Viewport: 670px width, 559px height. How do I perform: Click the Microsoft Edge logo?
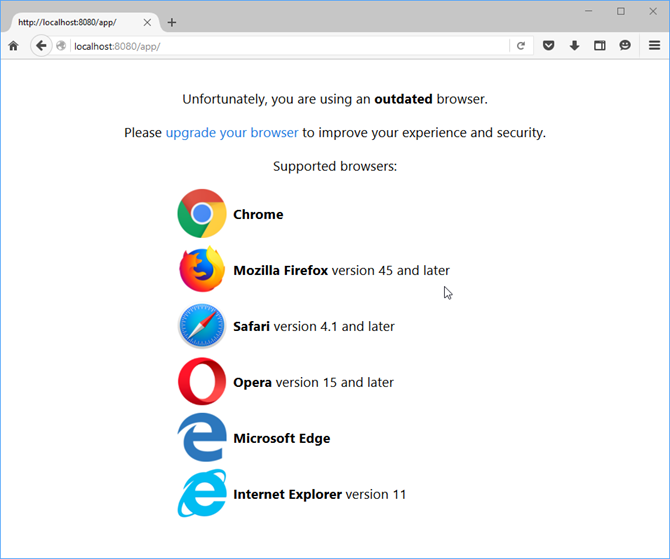(202, 437)
